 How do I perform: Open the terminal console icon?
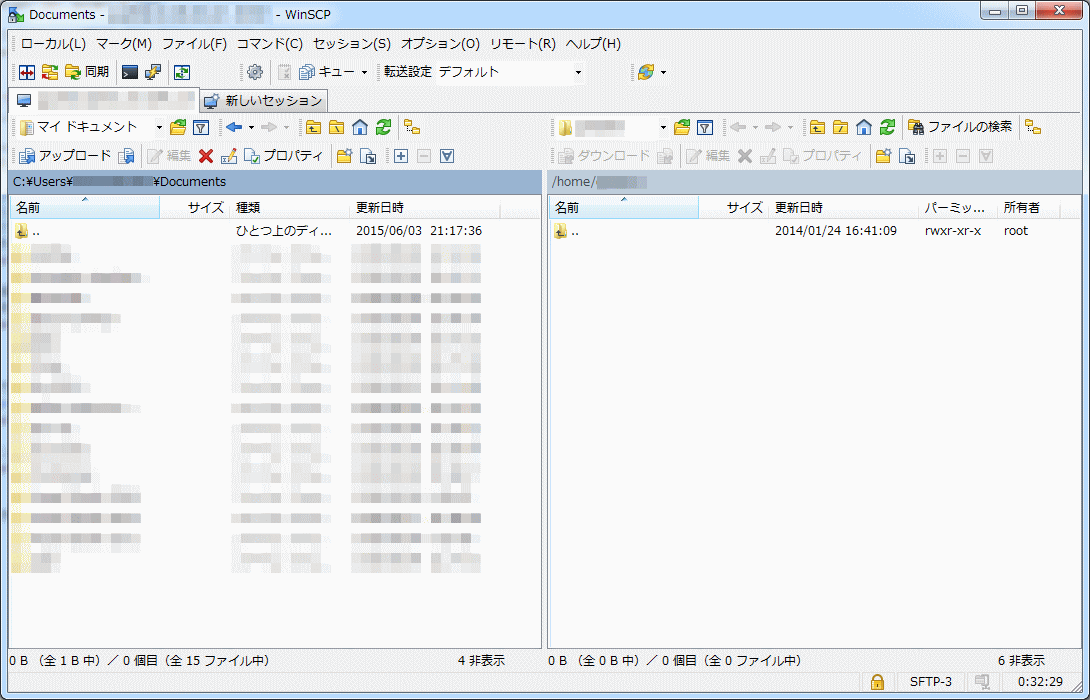pos(129,72)
